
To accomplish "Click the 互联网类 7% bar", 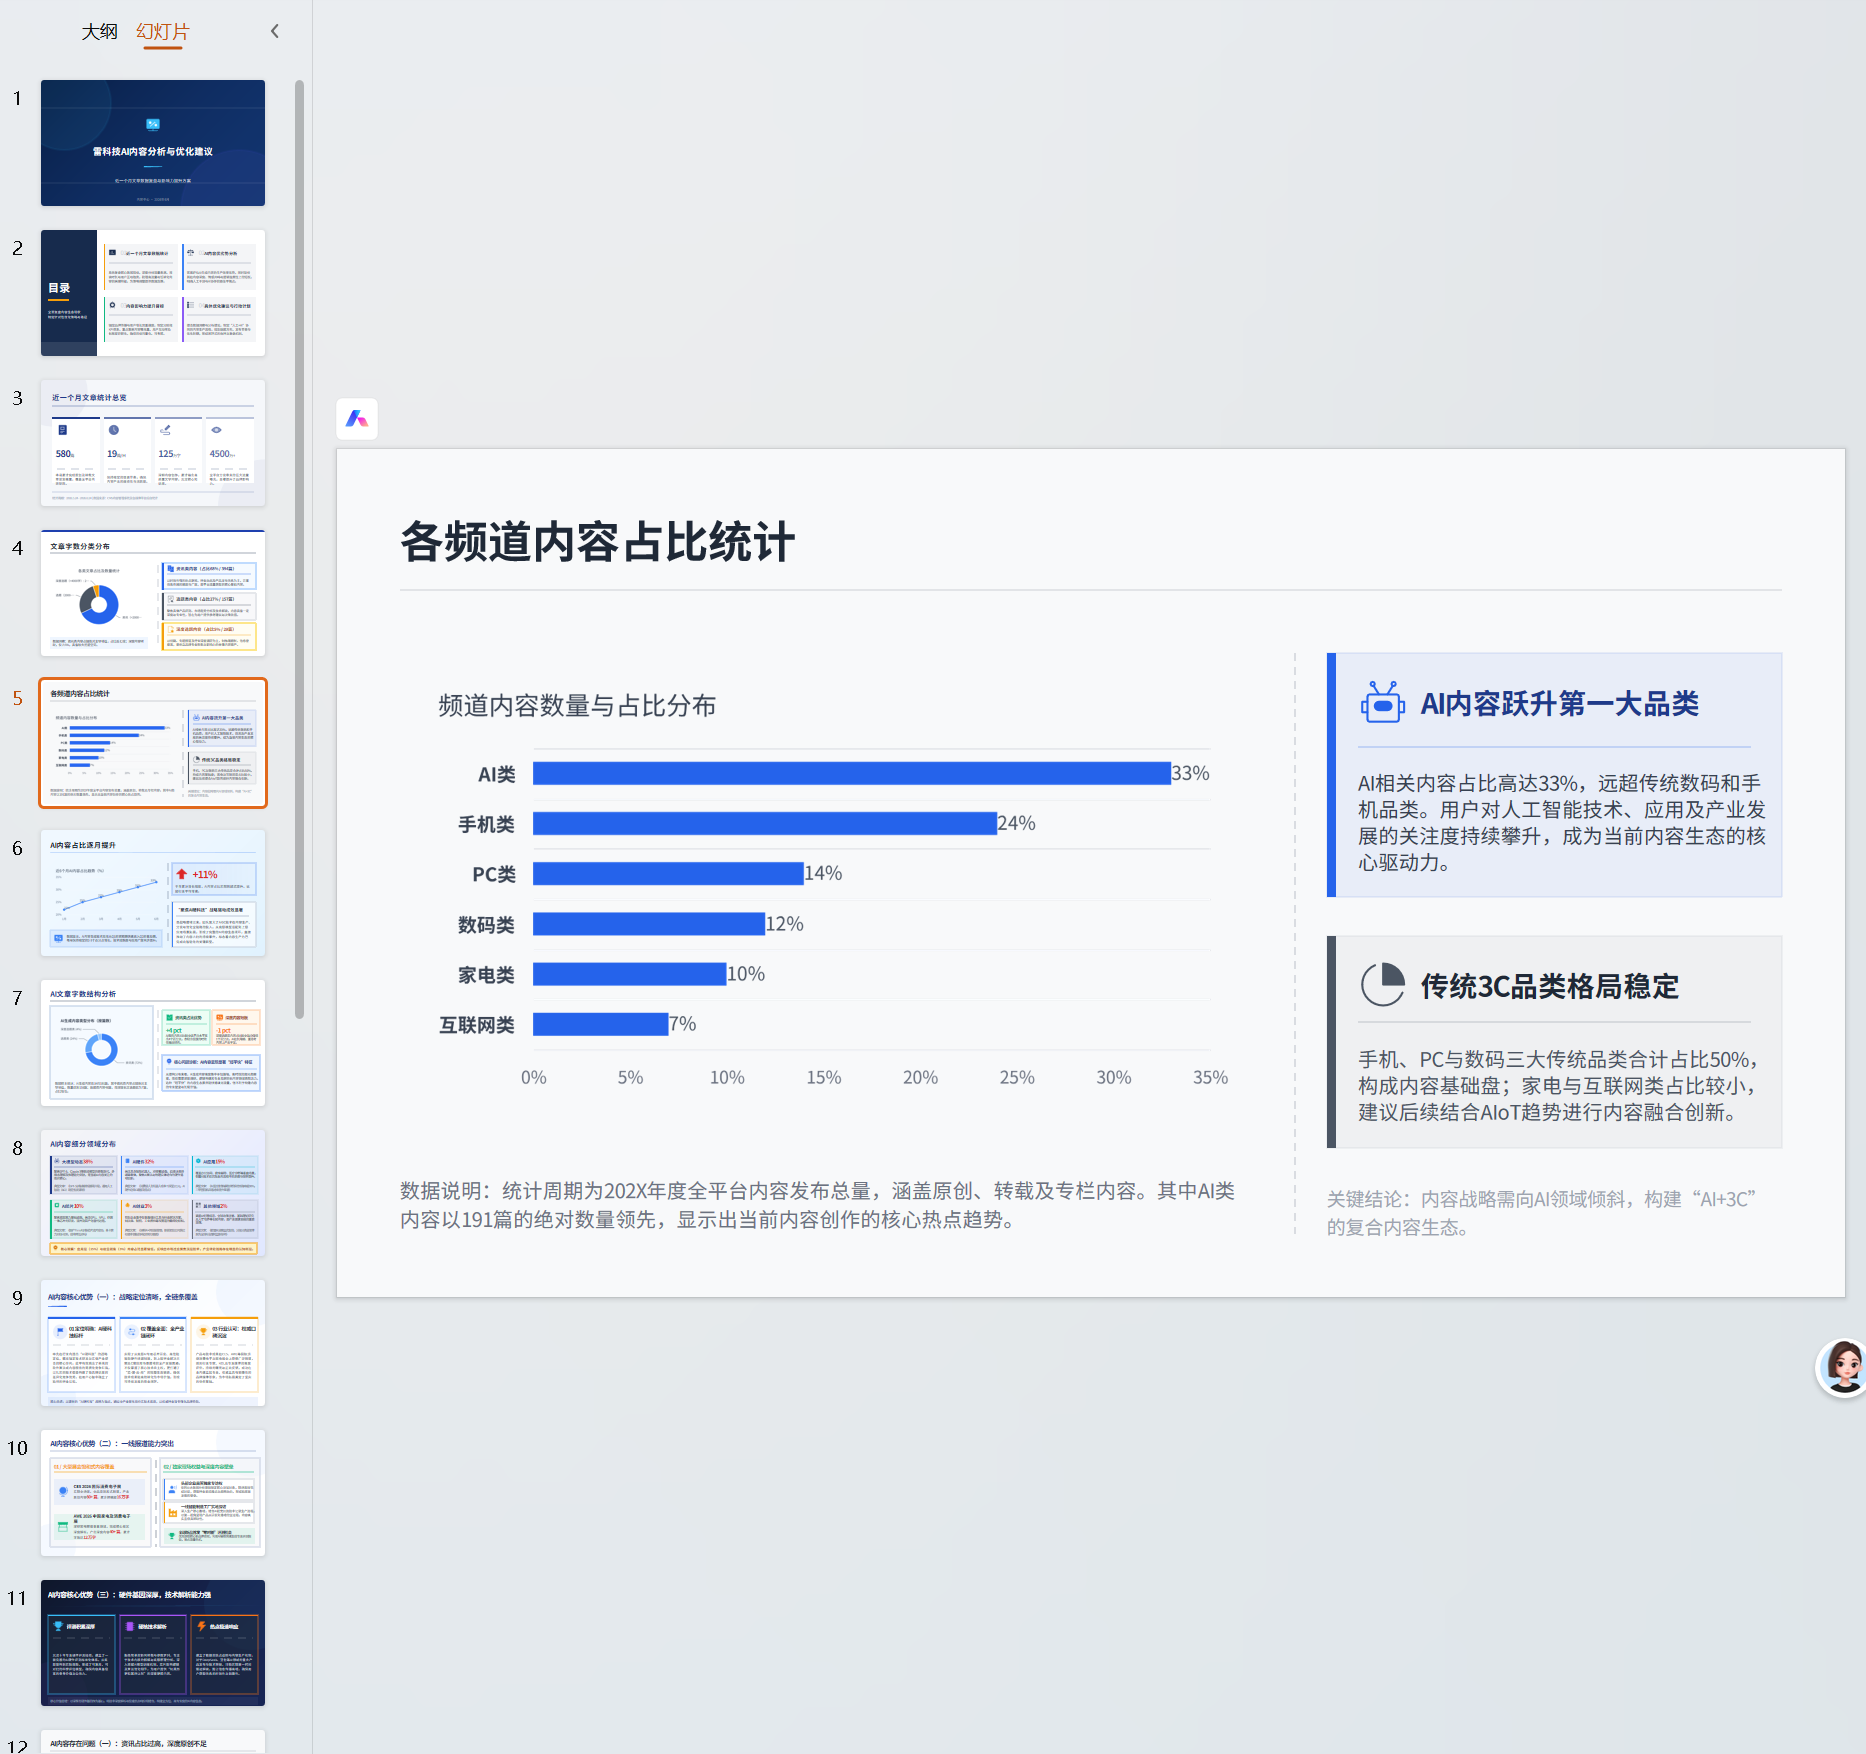I will click(600, 1024).
